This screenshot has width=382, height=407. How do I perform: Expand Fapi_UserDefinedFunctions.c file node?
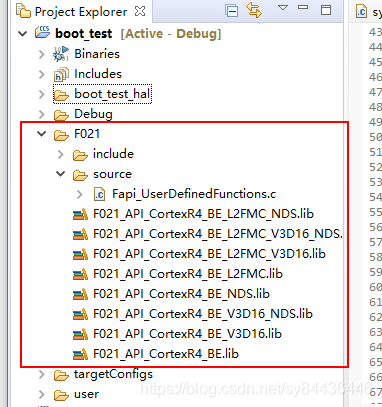[80, 194]
